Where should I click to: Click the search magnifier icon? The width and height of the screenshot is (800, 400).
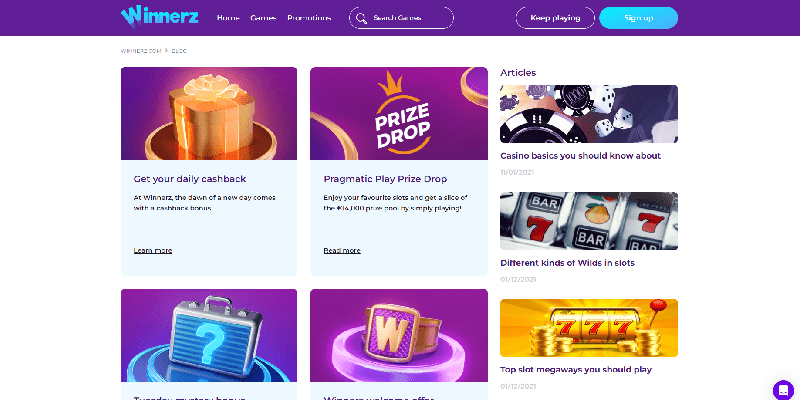[x=361, y=18]
